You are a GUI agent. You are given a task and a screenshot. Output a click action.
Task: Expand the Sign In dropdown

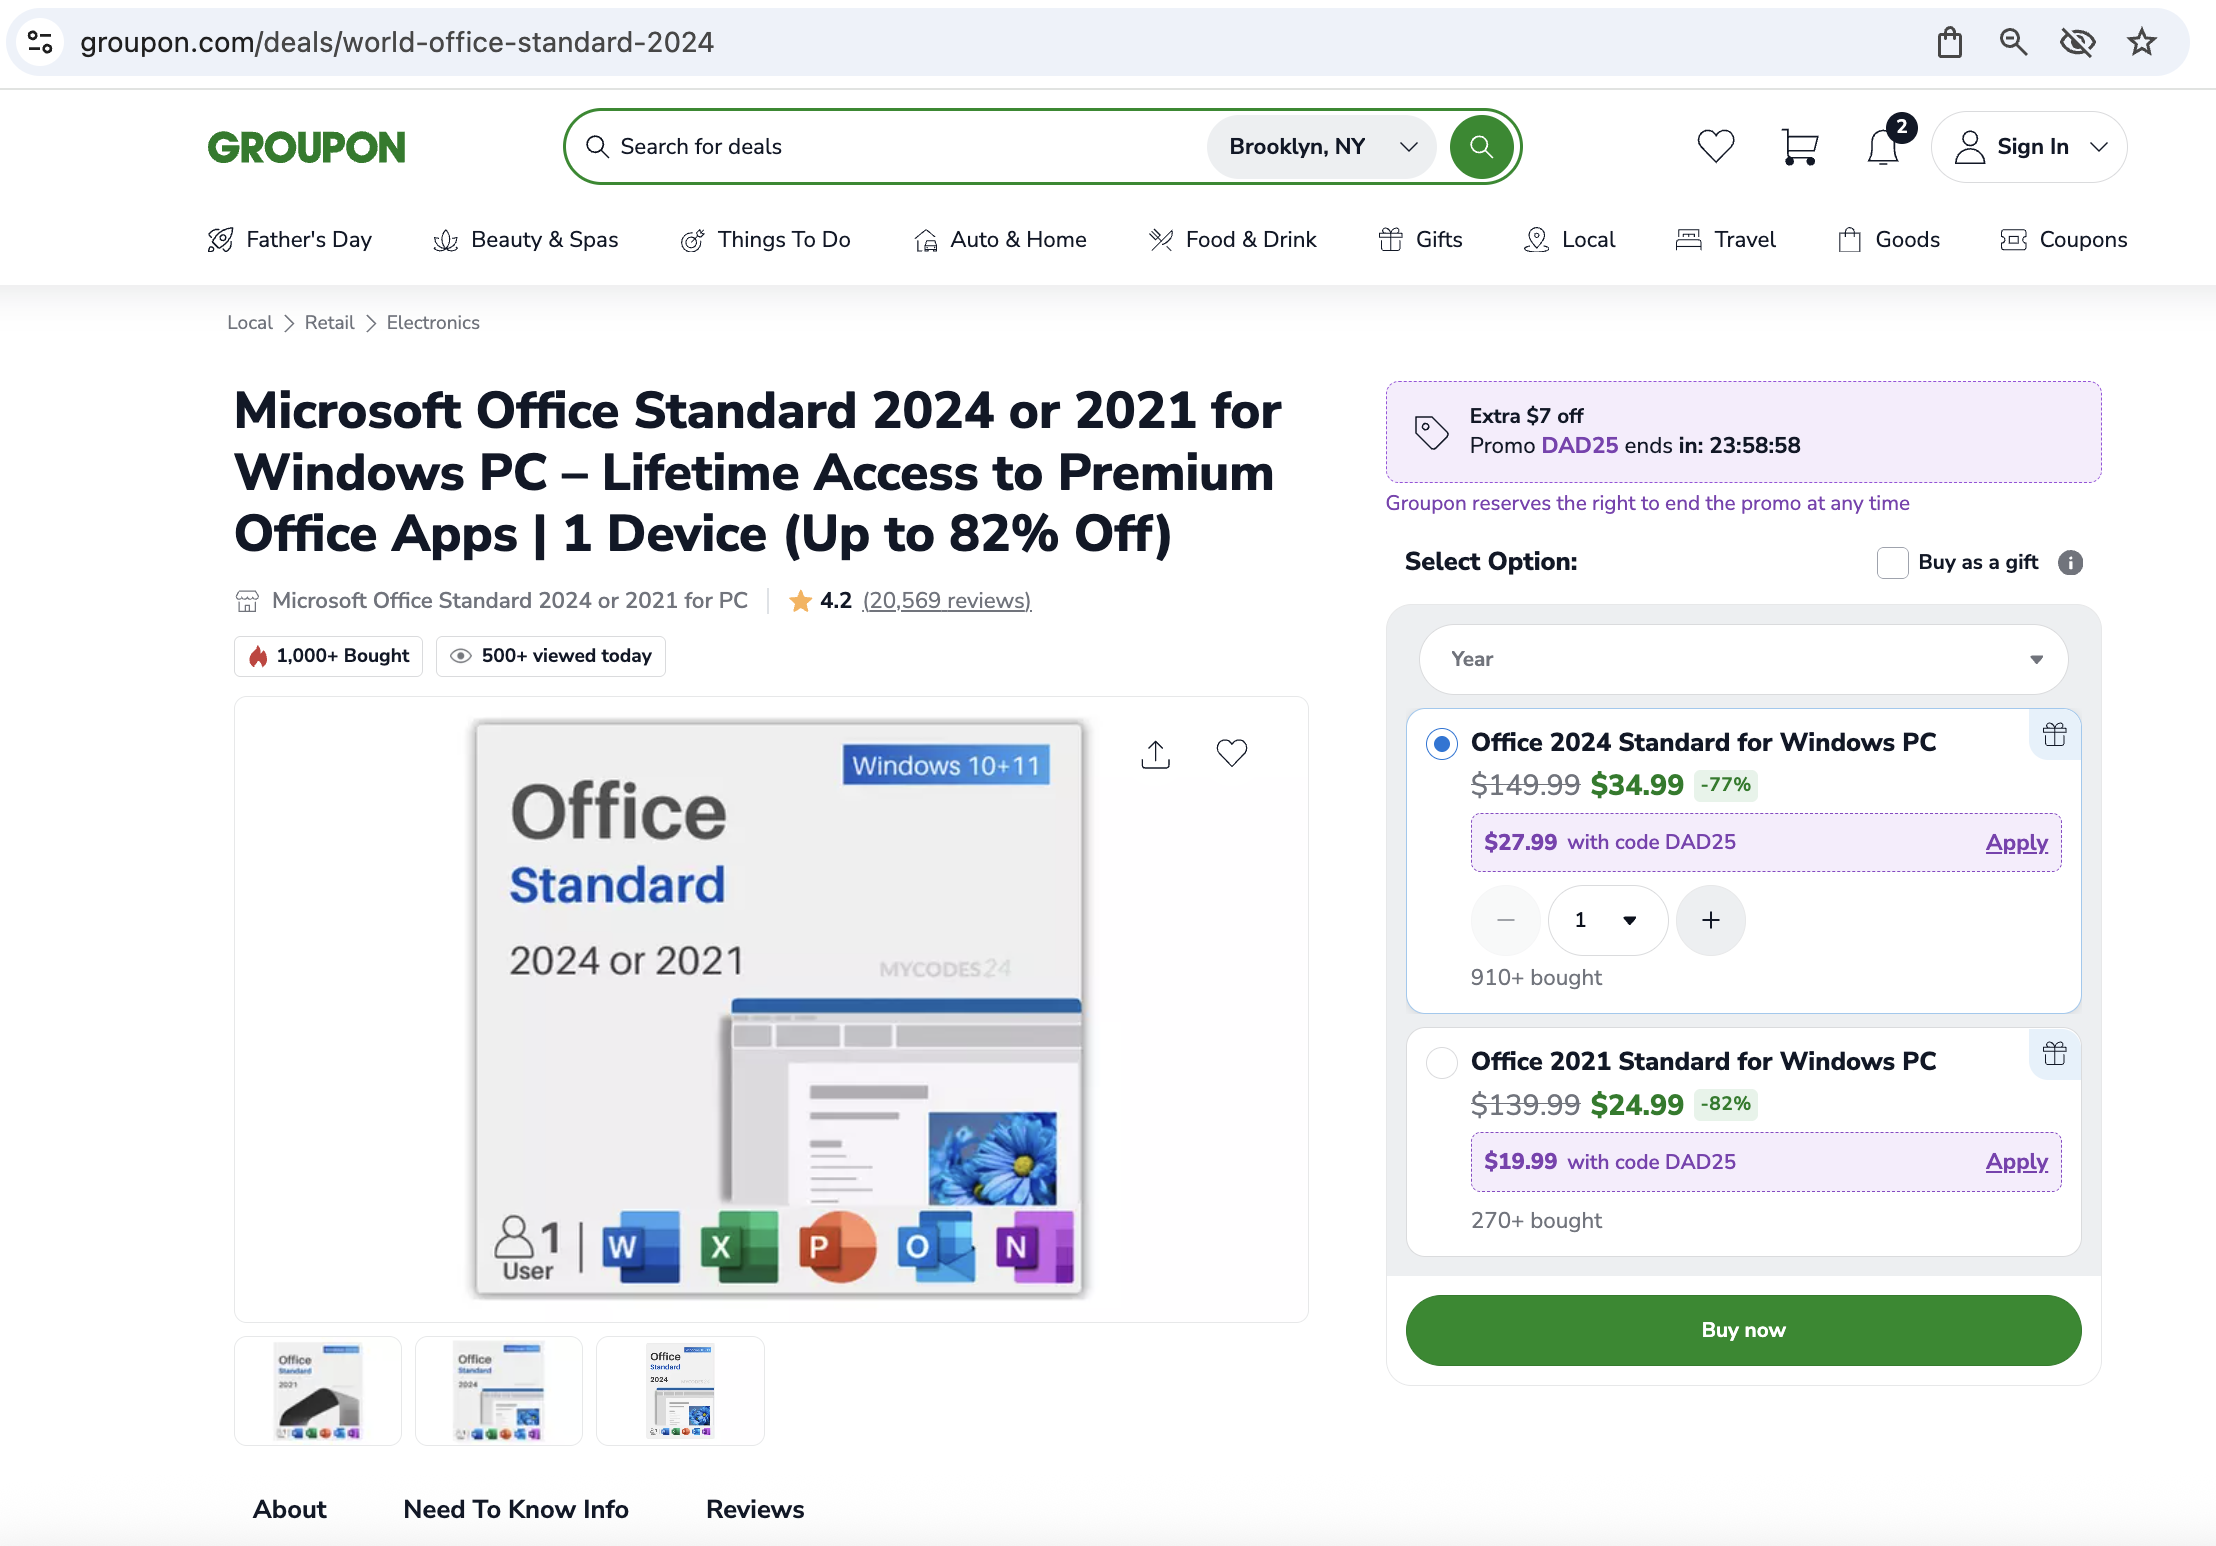coord(2029,147)
